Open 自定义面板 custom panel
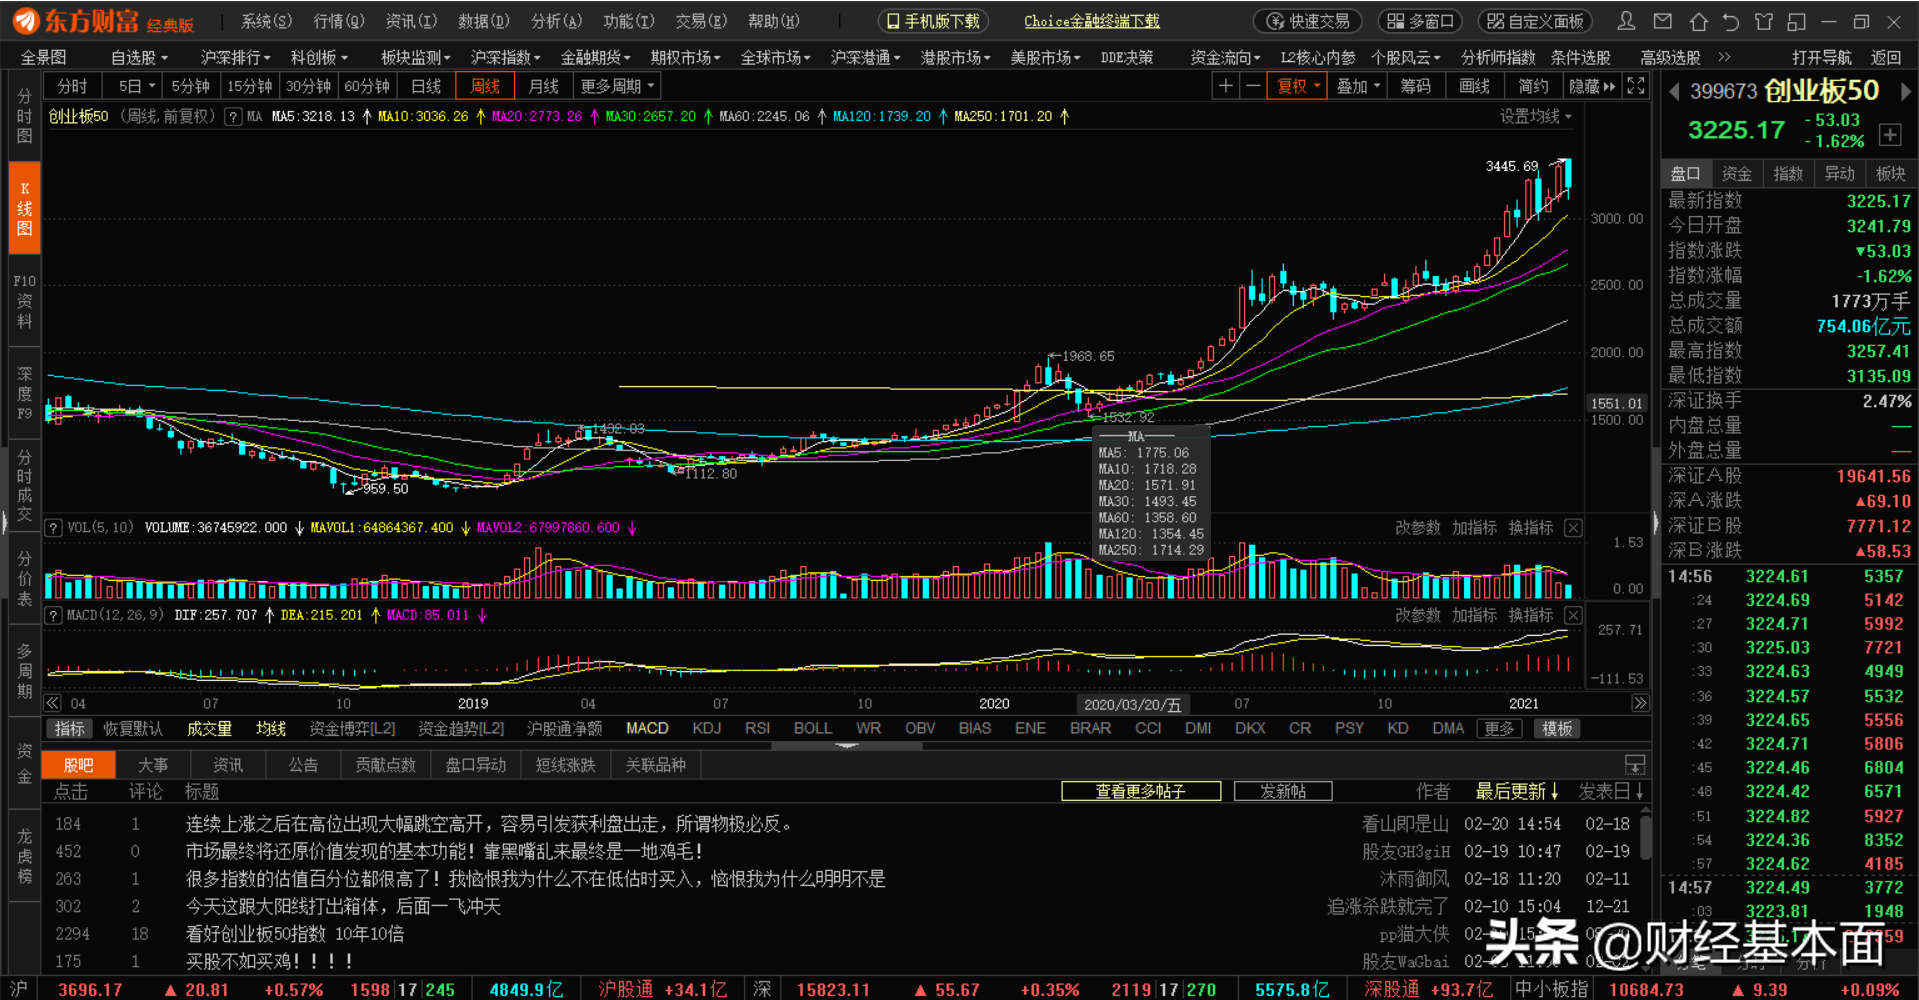This screenshot has width=1919, height=1000. point(1535,21)
